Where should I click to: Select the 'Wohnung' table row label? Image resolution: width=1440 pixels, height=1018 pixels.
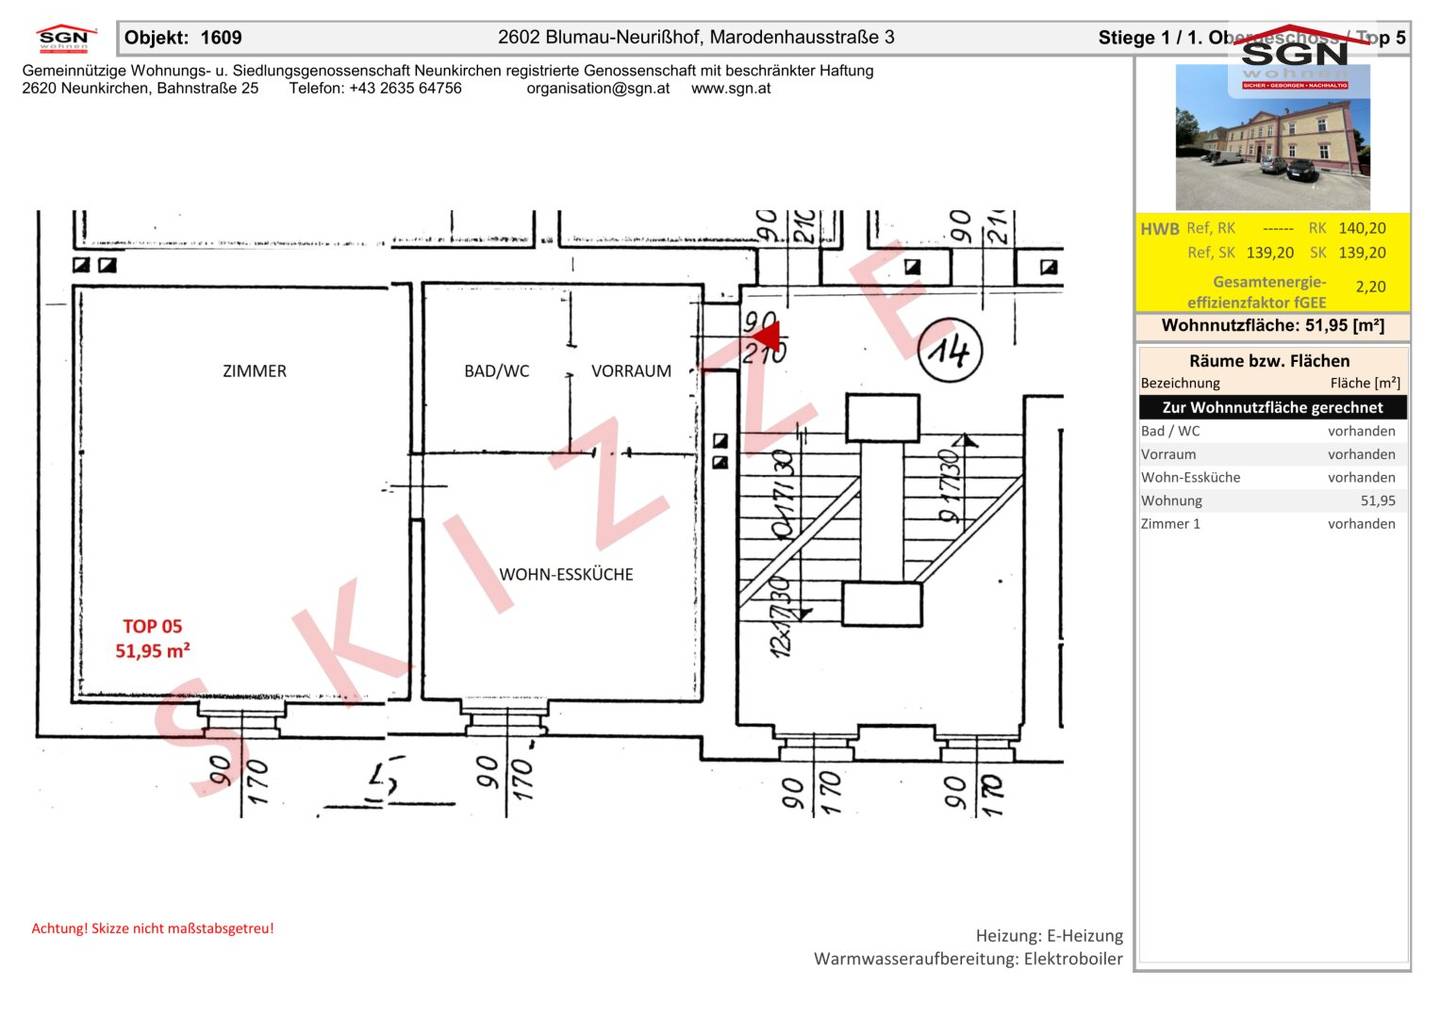pos(1171,501)
